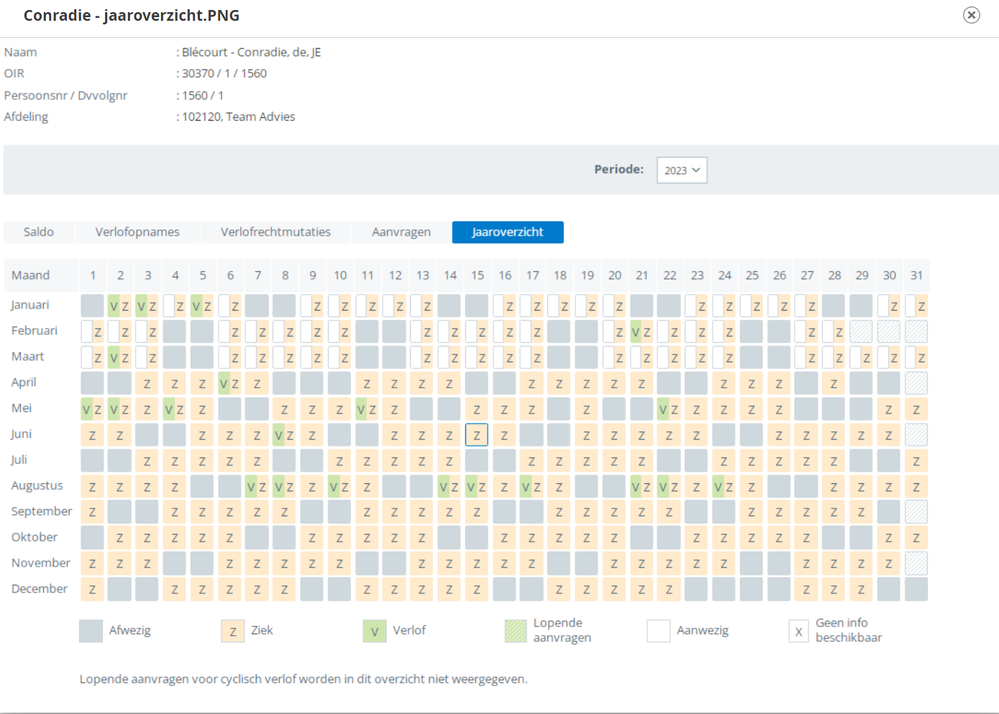Open the Periode 2023 year dropdown
Screen dimensions: 999x714
tap(682, 170)
